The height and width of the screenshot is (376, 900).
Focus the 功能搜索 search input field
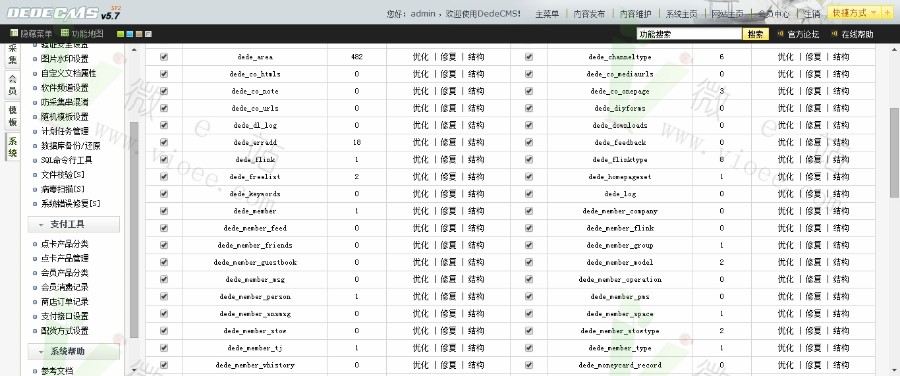pyautogui.click(x=689, y=34)
